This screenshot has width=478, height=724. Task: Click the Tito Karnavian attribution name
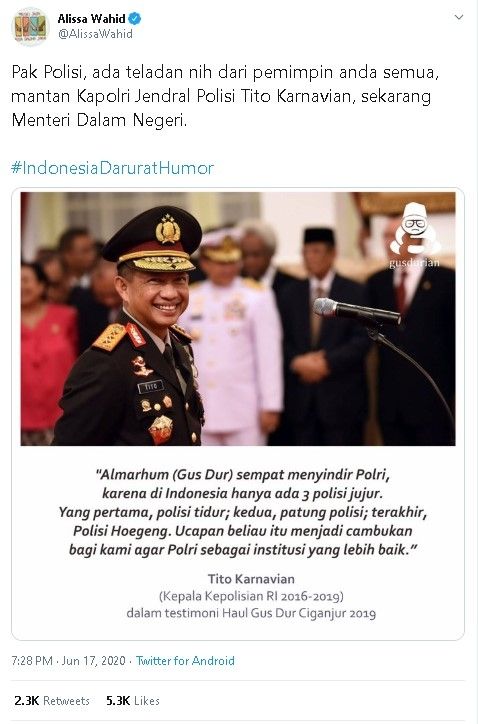[x=251, y=579]
